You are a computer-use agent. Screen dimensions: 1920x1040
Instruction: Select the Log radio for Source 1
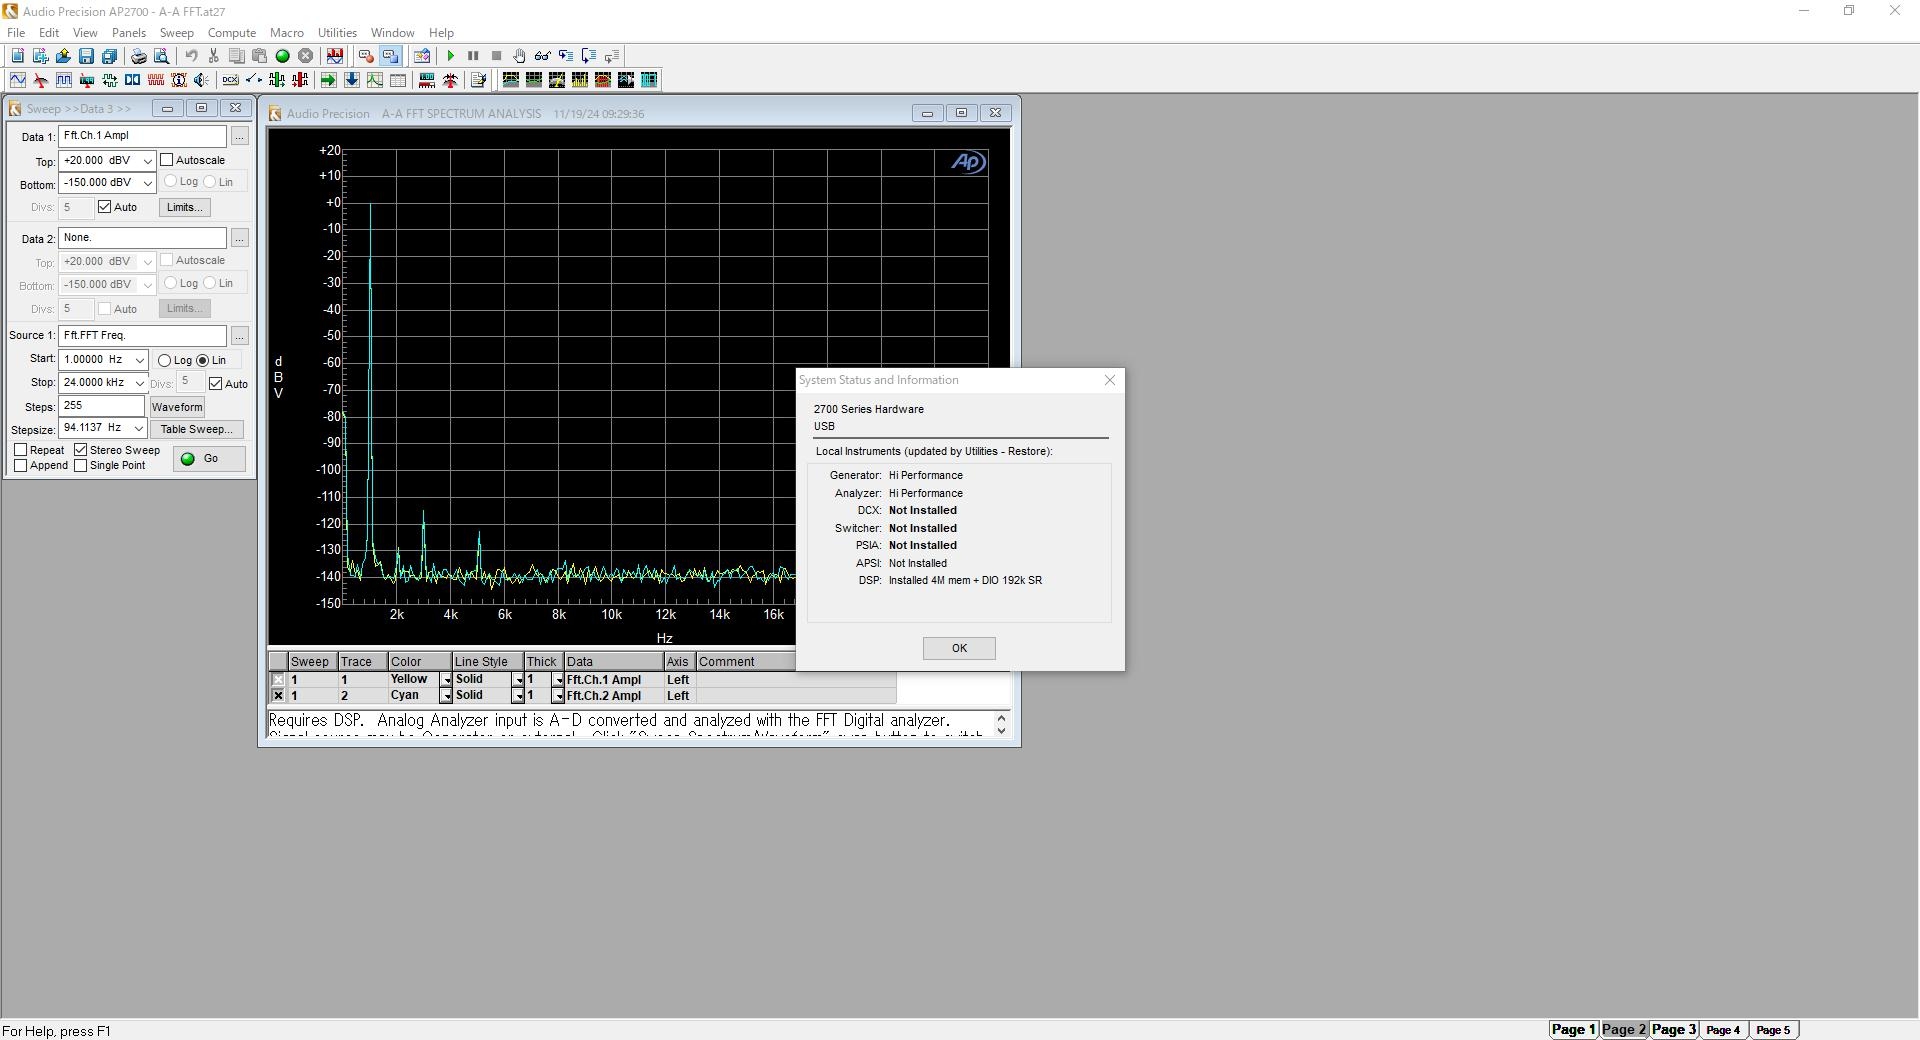(164, 360)
